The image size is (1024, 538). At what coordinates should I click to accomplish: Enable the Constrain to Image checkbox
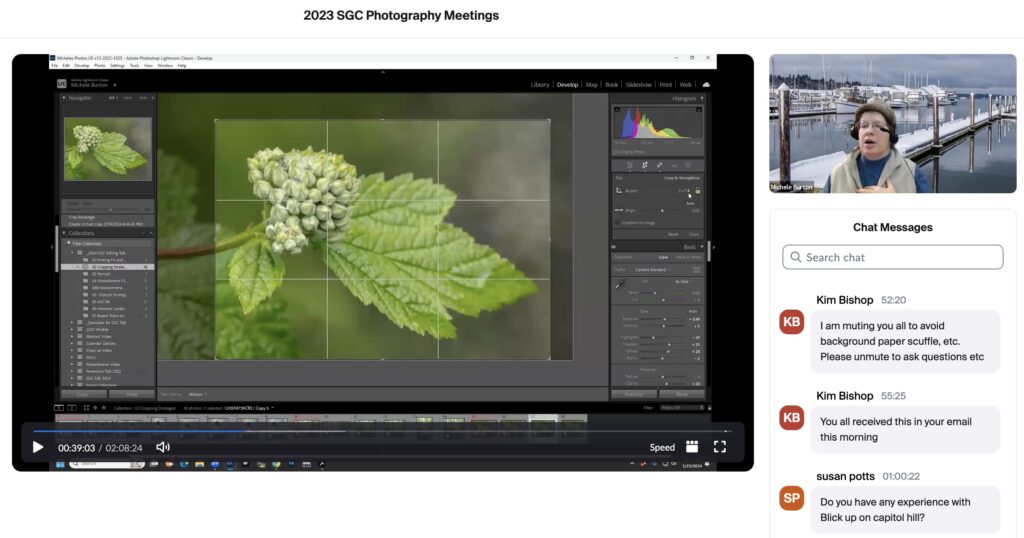tap(617, 222)
